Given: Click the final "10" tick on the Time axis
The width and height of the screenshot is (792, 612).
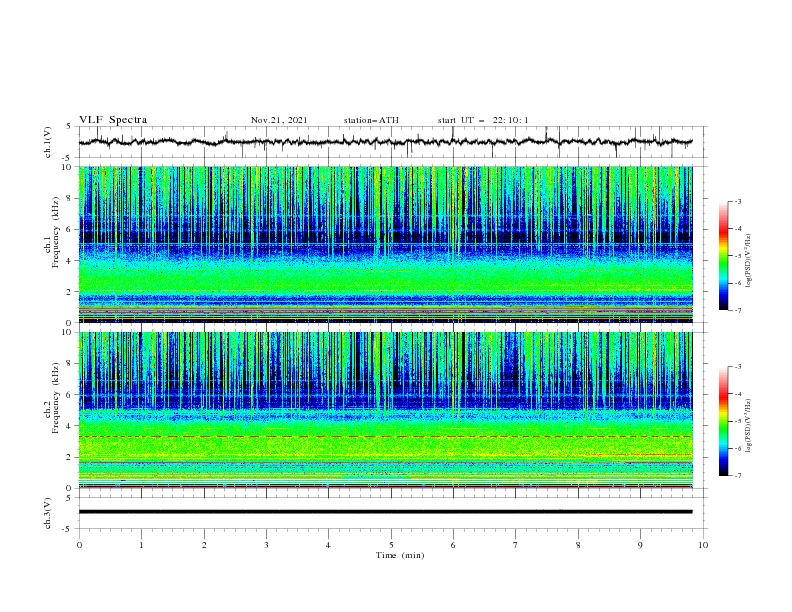Looking at the screenshot, I should (x=703, y=545).
